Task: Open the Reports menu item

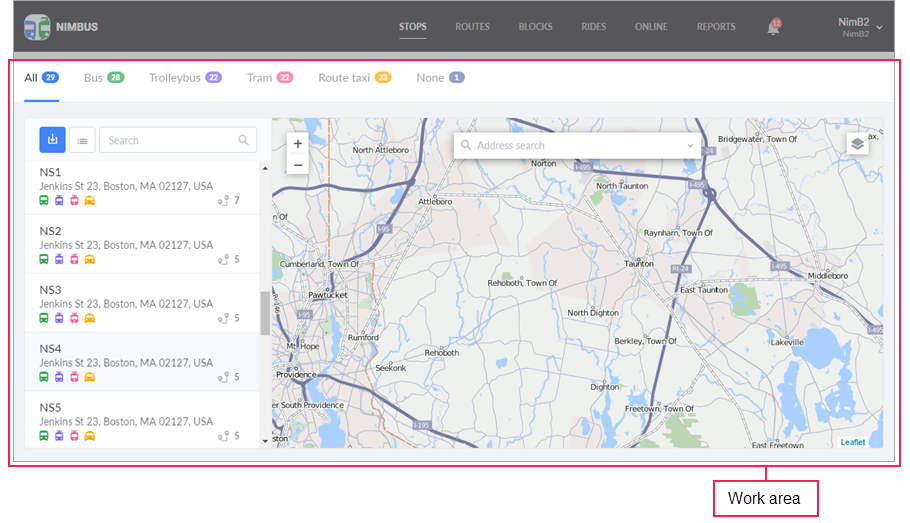Action: (x=716, y=27)
